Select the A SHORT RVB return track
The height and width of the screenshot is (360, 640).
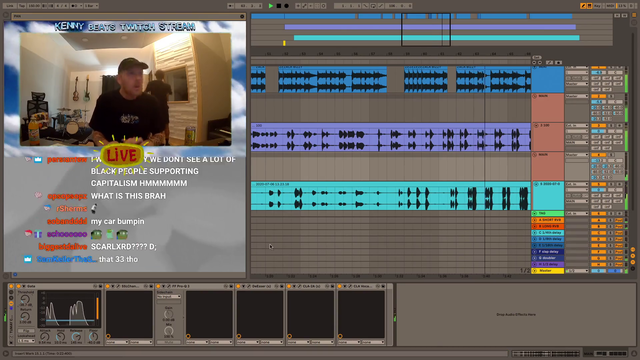point(548,220)
